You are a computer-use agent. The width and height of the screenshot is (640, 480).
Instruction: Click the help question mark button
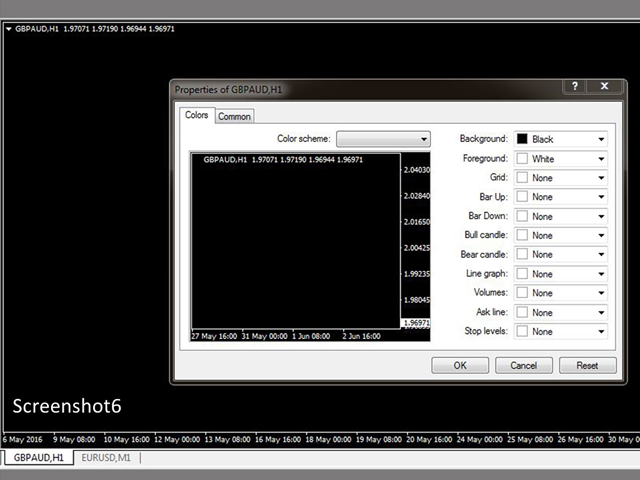[x=575, y=88]
